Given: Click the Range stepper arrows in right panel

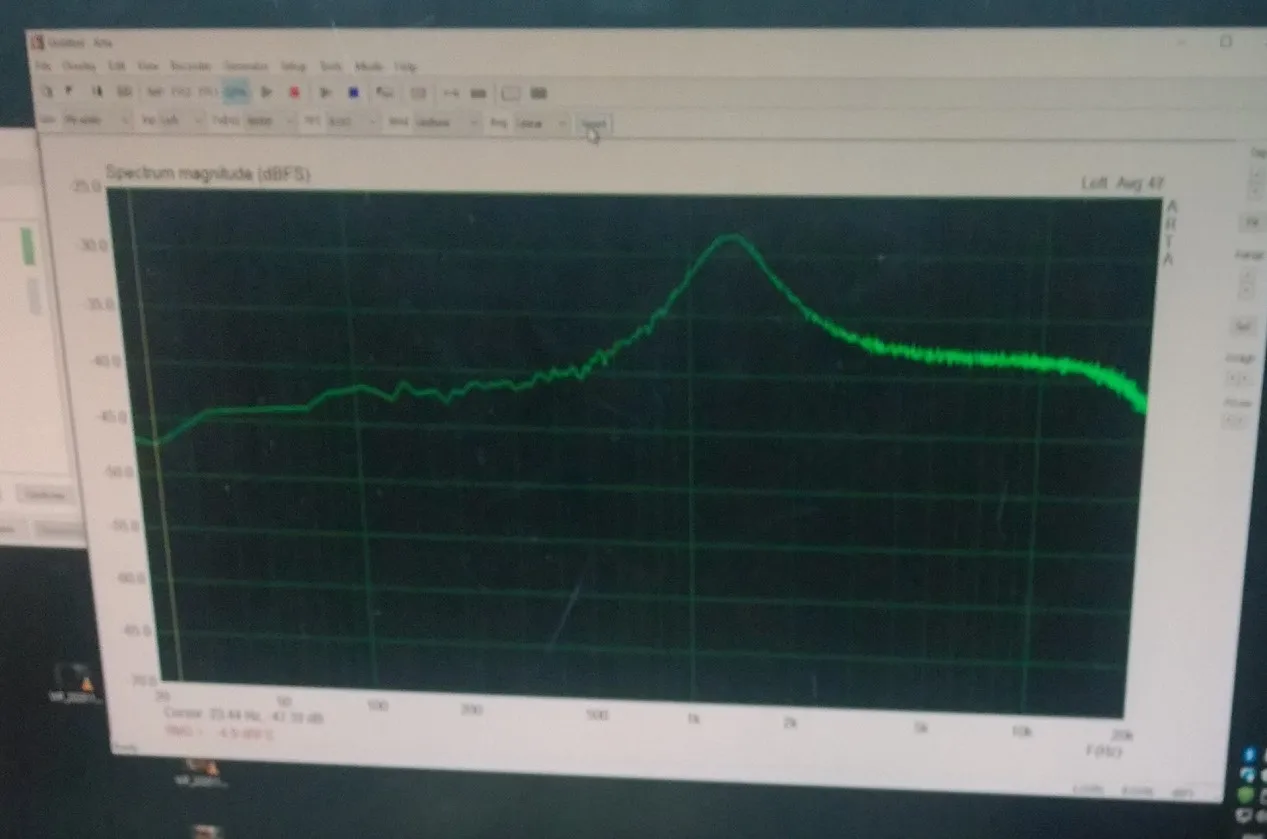Looking at the screenshot, I should [x=1247, y=284].
